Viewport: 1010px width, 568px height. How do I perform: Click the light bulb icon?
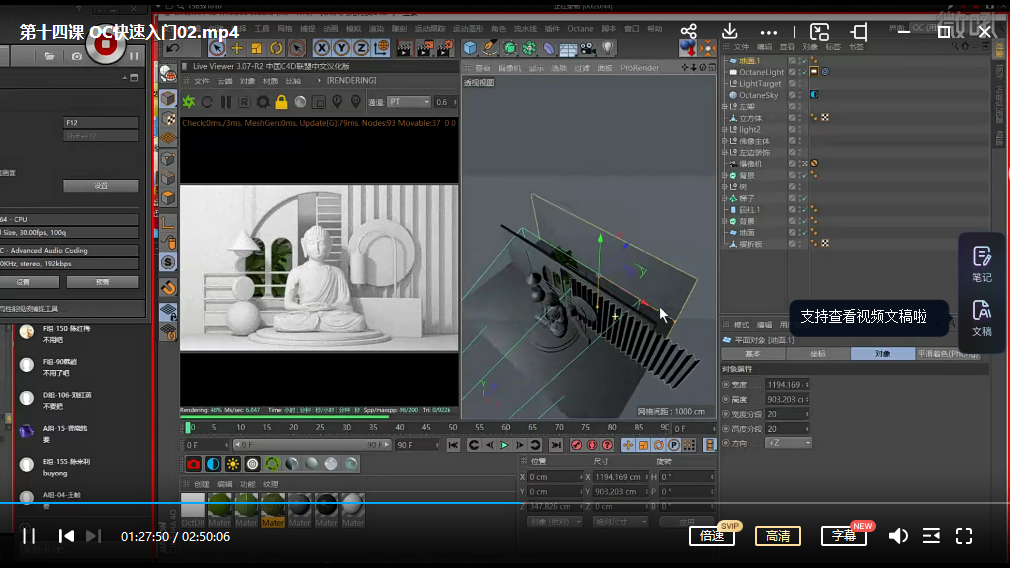(607, 48)
